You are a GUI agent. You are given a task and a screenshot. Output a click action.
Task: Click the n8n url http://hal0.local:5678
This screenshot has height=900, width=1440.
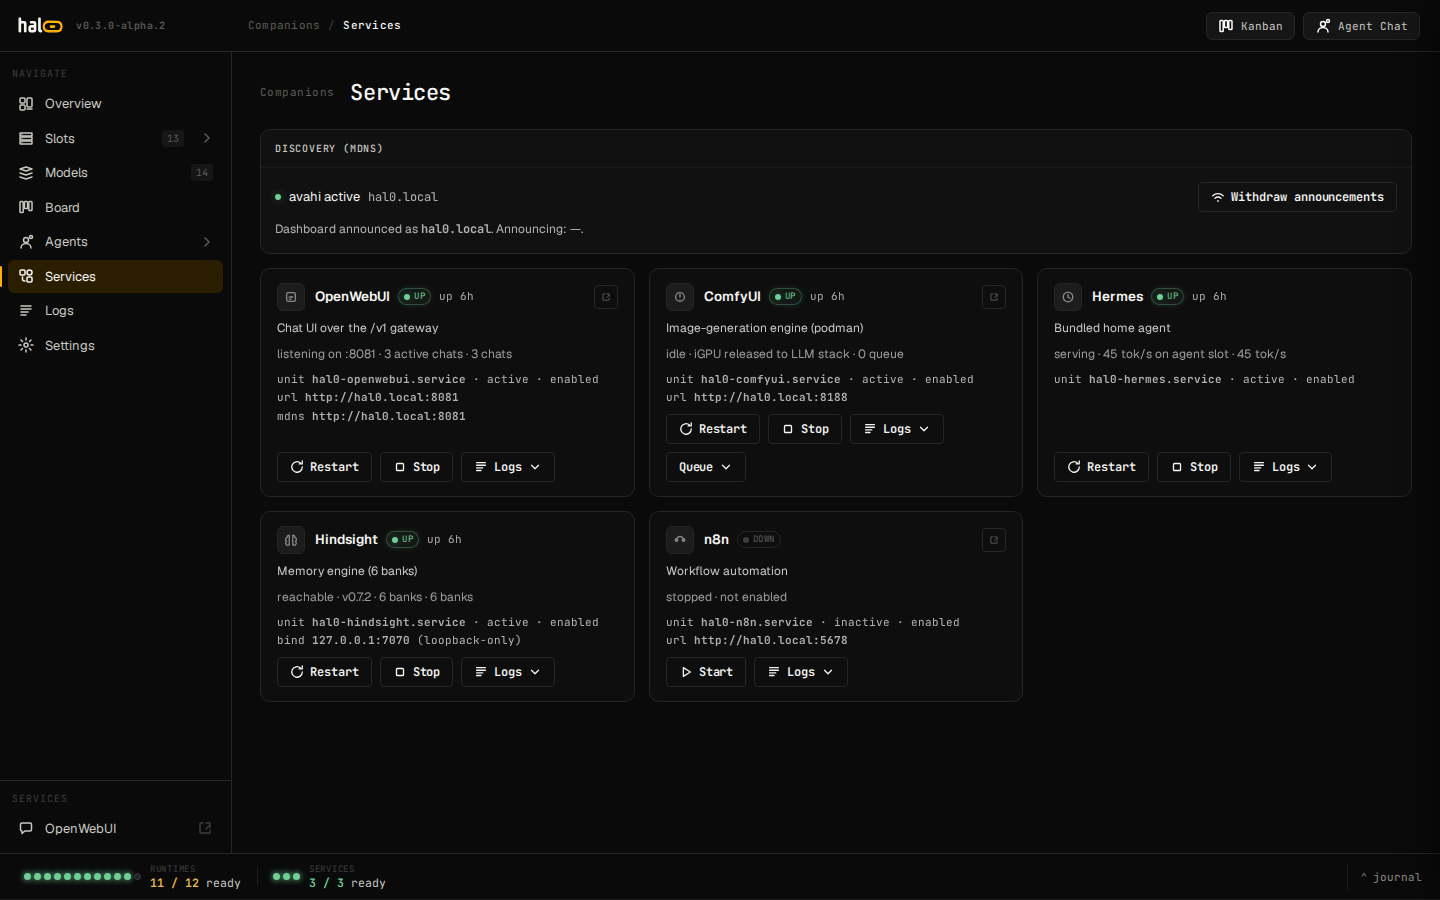tap(771, 641)
